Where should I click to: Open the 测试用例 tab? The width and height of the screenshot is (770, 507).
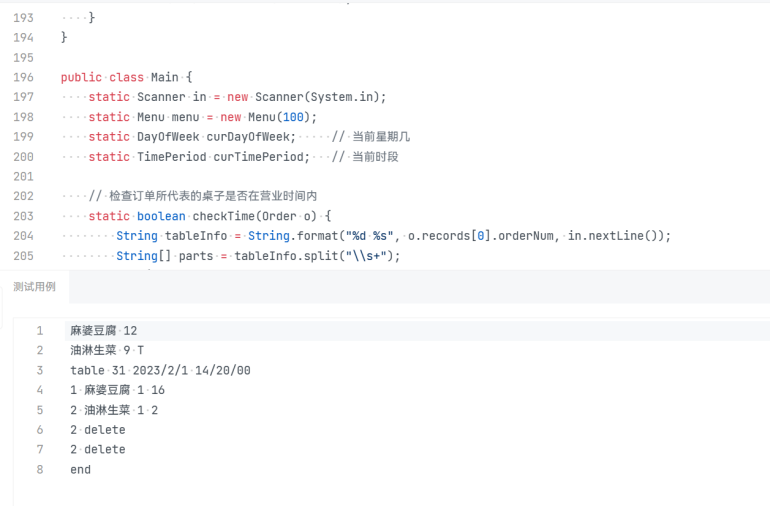(34, 286)
